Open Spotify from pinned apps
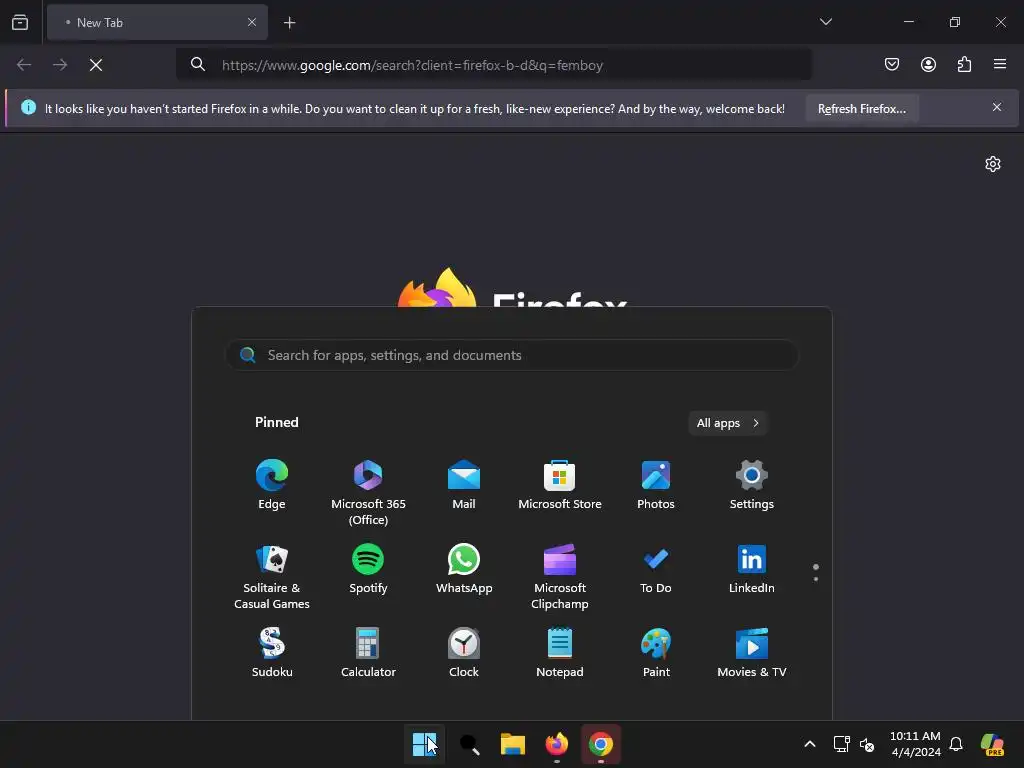The height and width of the screenshot is (768, 1024). [368, 569]
